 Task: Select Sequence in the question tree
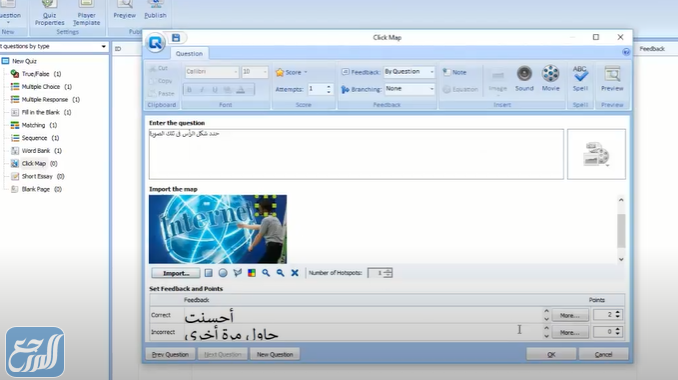point(35,138)
